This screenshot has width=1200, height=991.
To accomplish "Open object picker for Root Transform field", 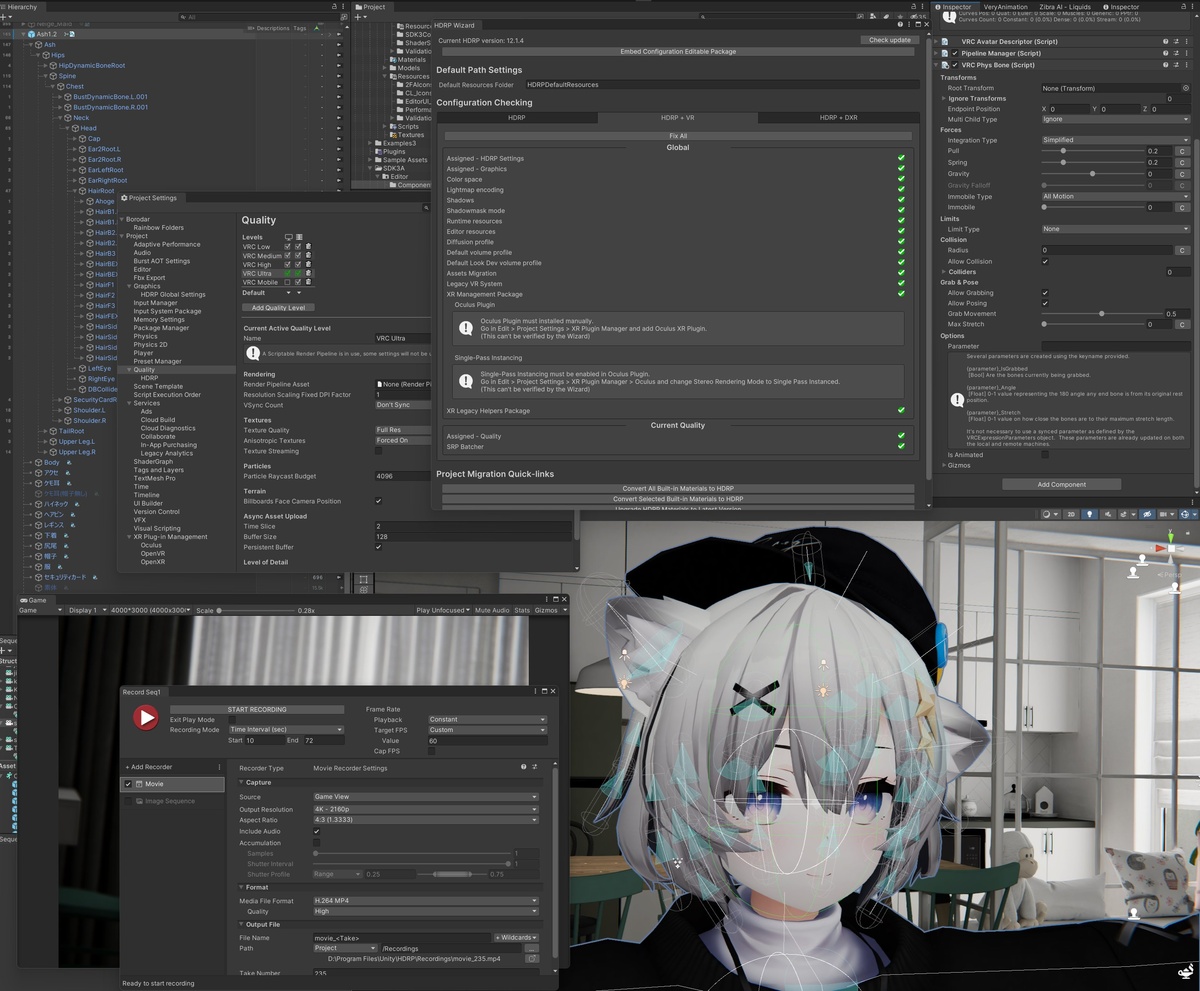I will click(x=1185, y=88).
